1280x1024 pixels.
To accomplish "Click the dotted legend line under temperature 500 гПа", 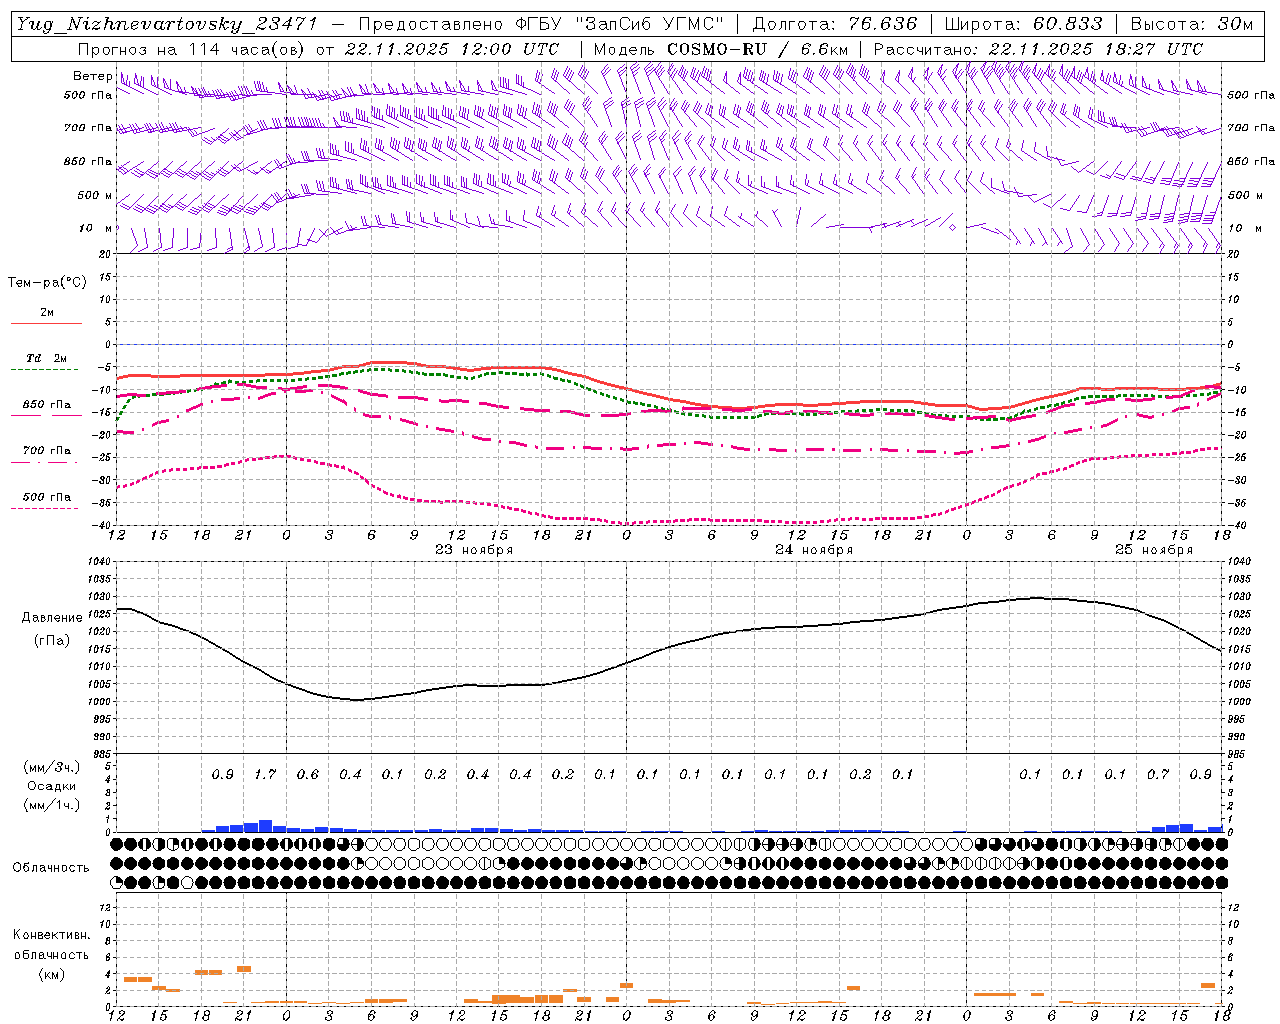I will tap(44, 508).
